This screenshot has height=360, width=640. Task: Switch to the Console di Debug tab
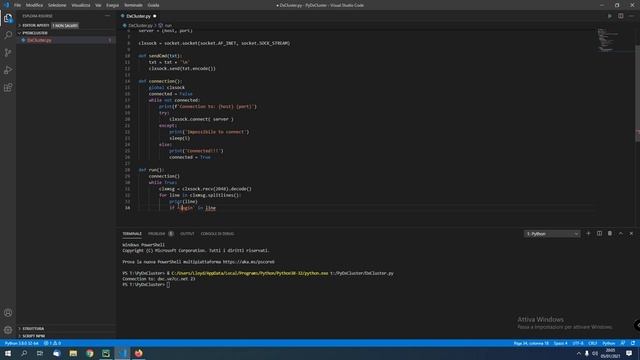(x=217, y=234)
